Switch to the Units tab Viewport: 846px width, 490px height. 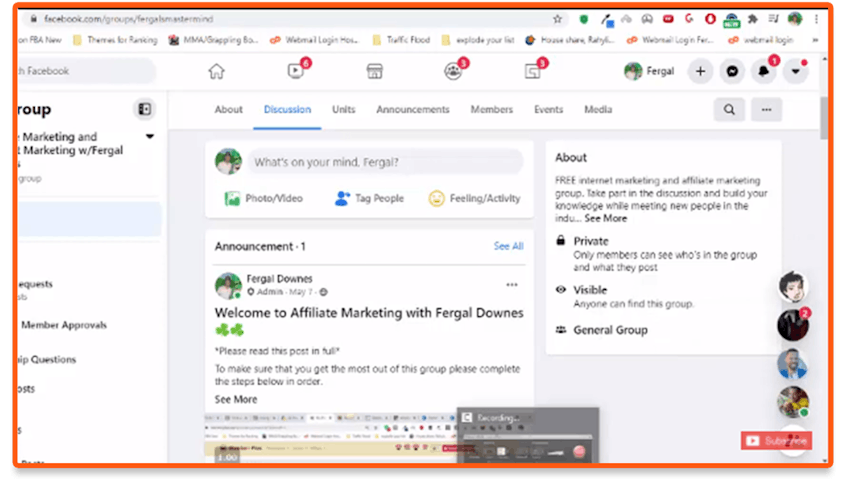(x=344, y=110)
